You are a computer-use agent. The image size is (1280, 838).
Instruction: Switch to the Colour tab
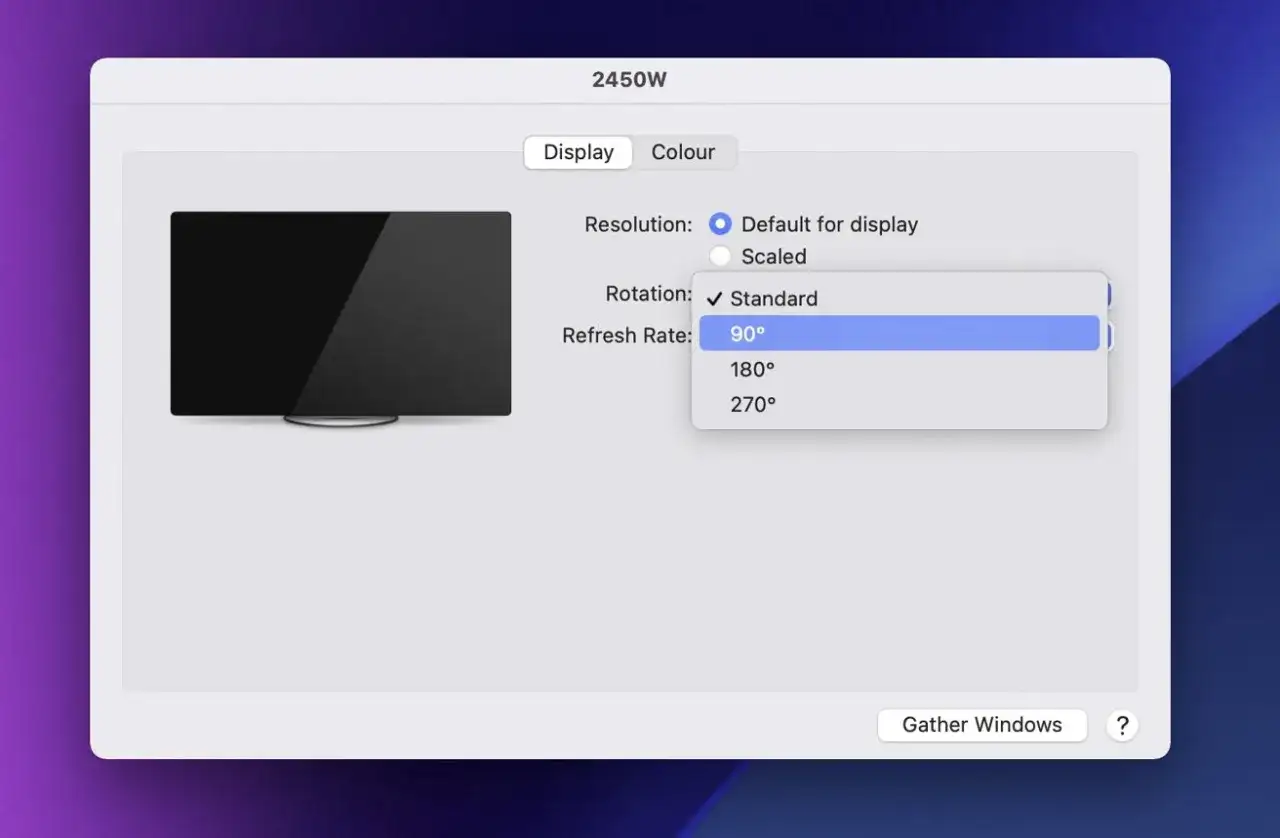click(683, 152)
